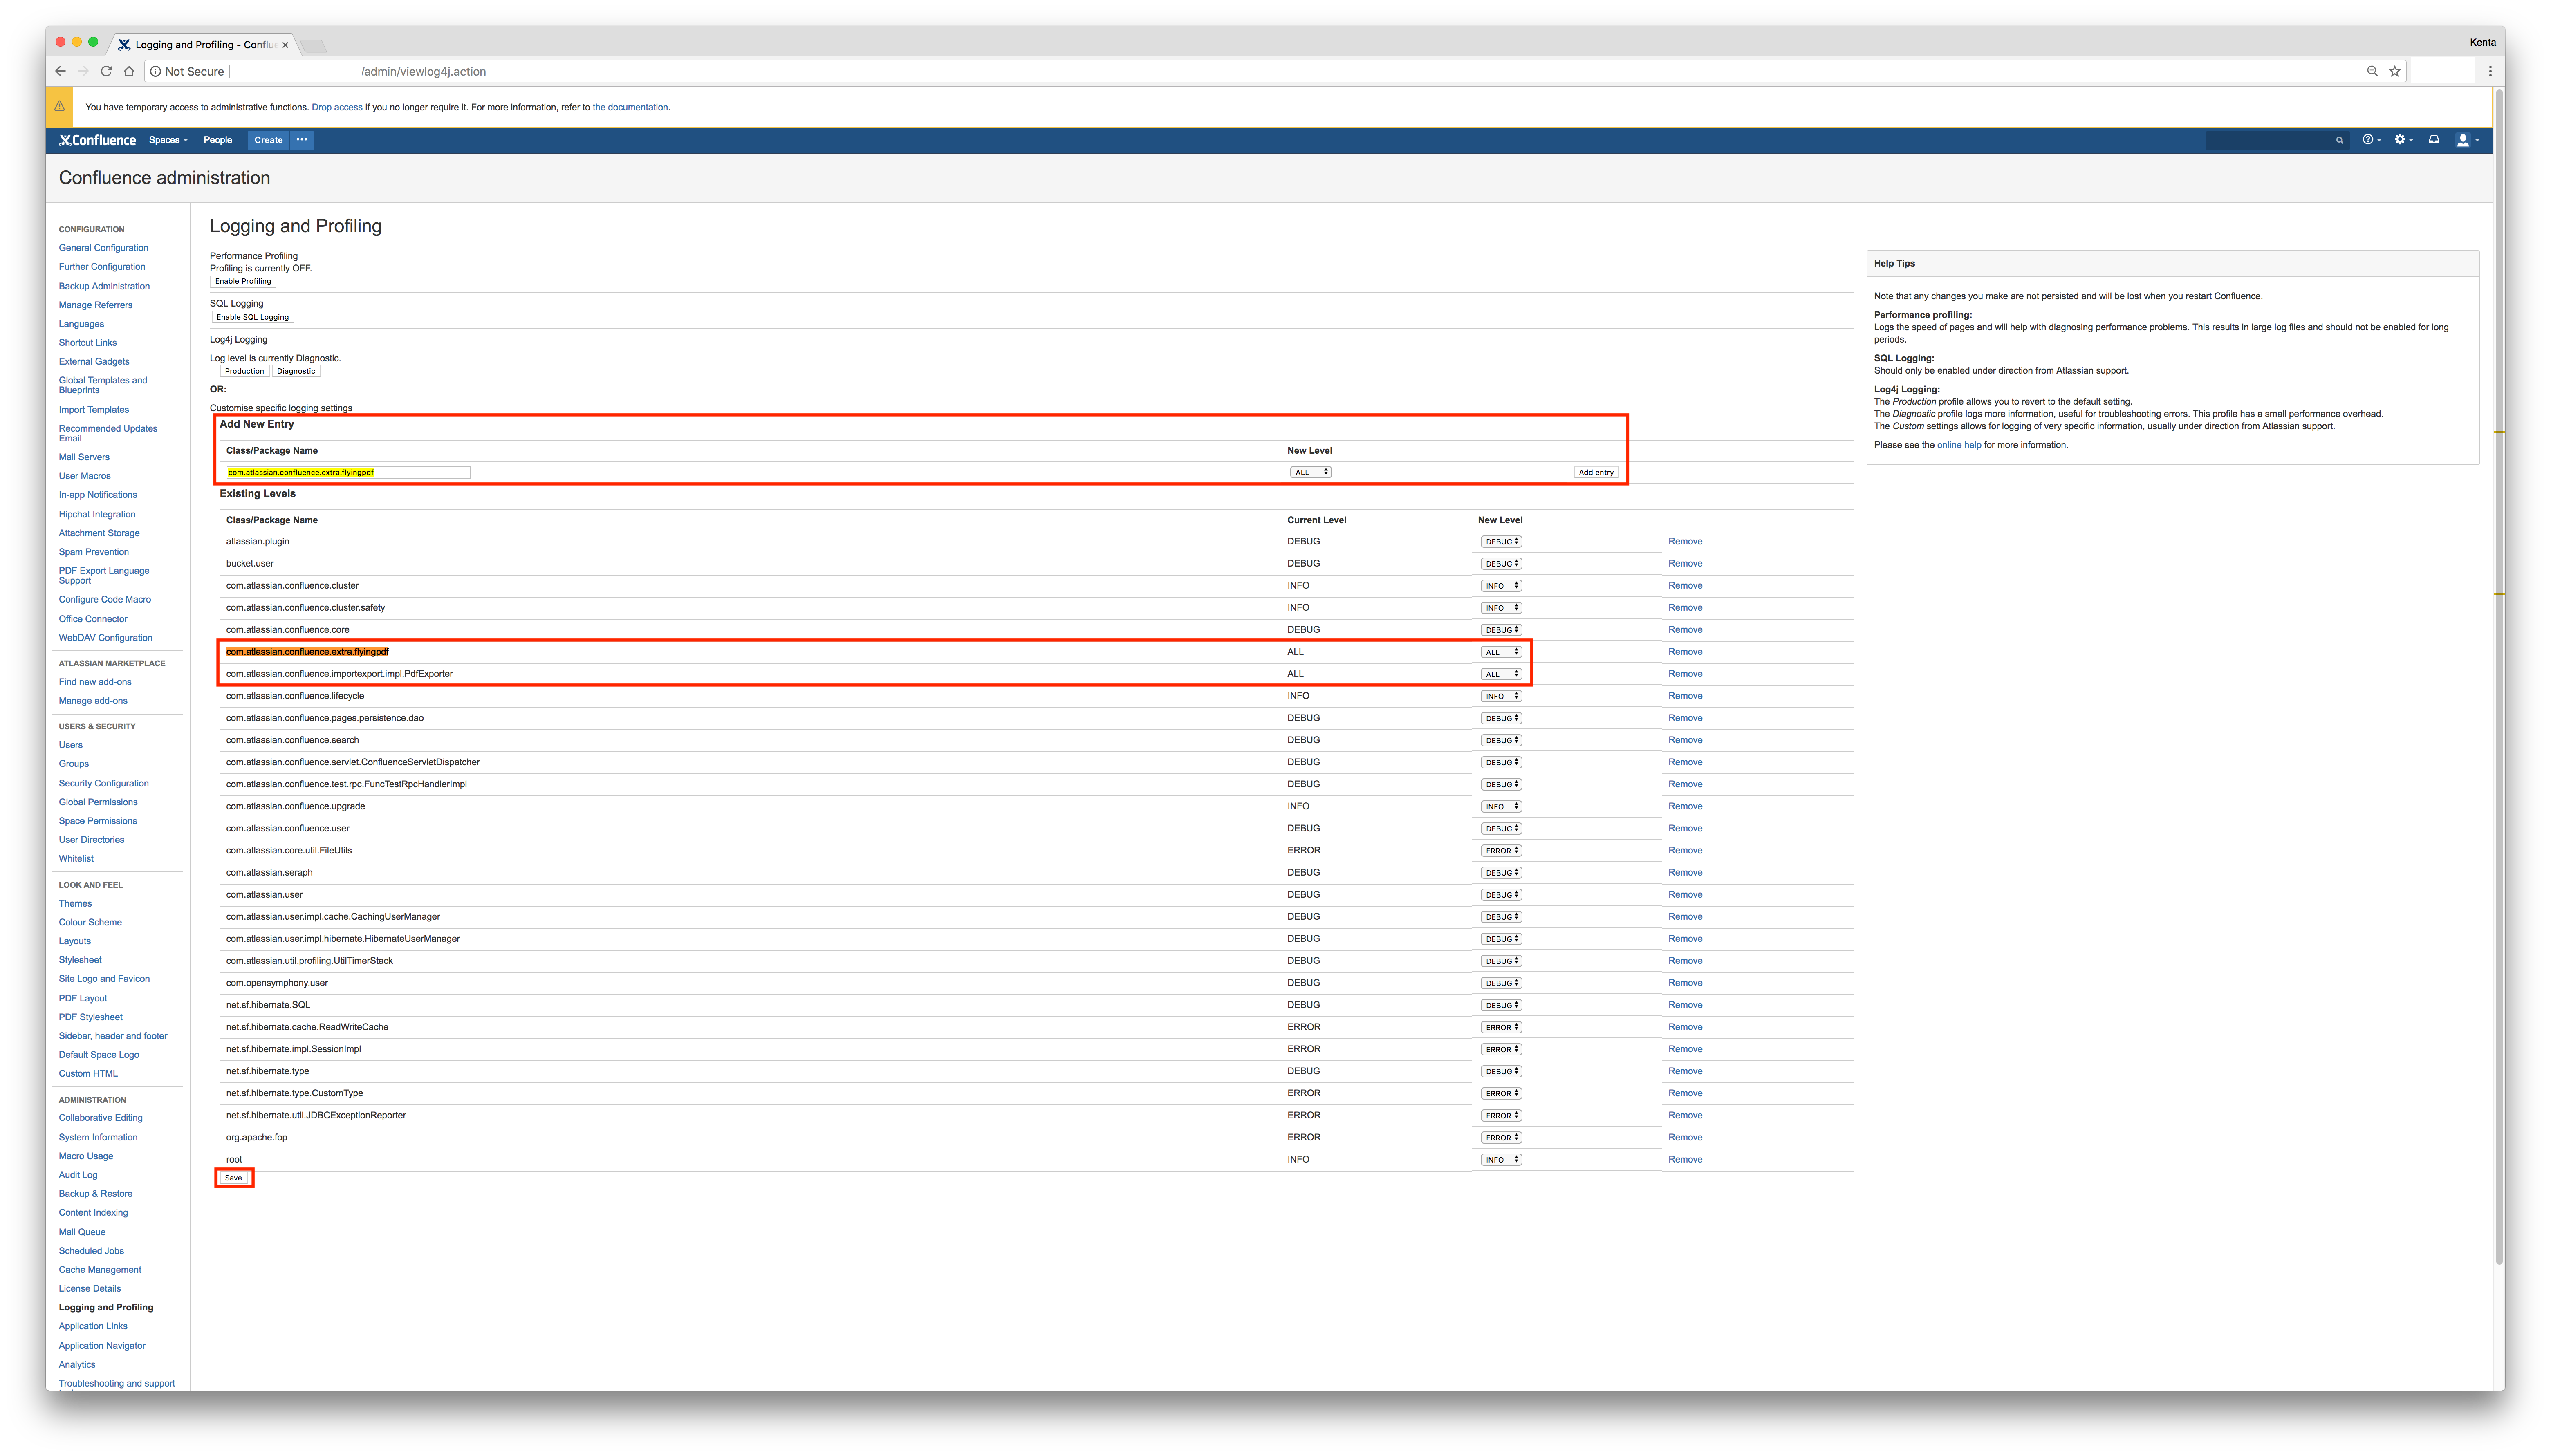Open the more options ellipsis next to Create
2551x1456 pixels.
[x=302, y=140]
